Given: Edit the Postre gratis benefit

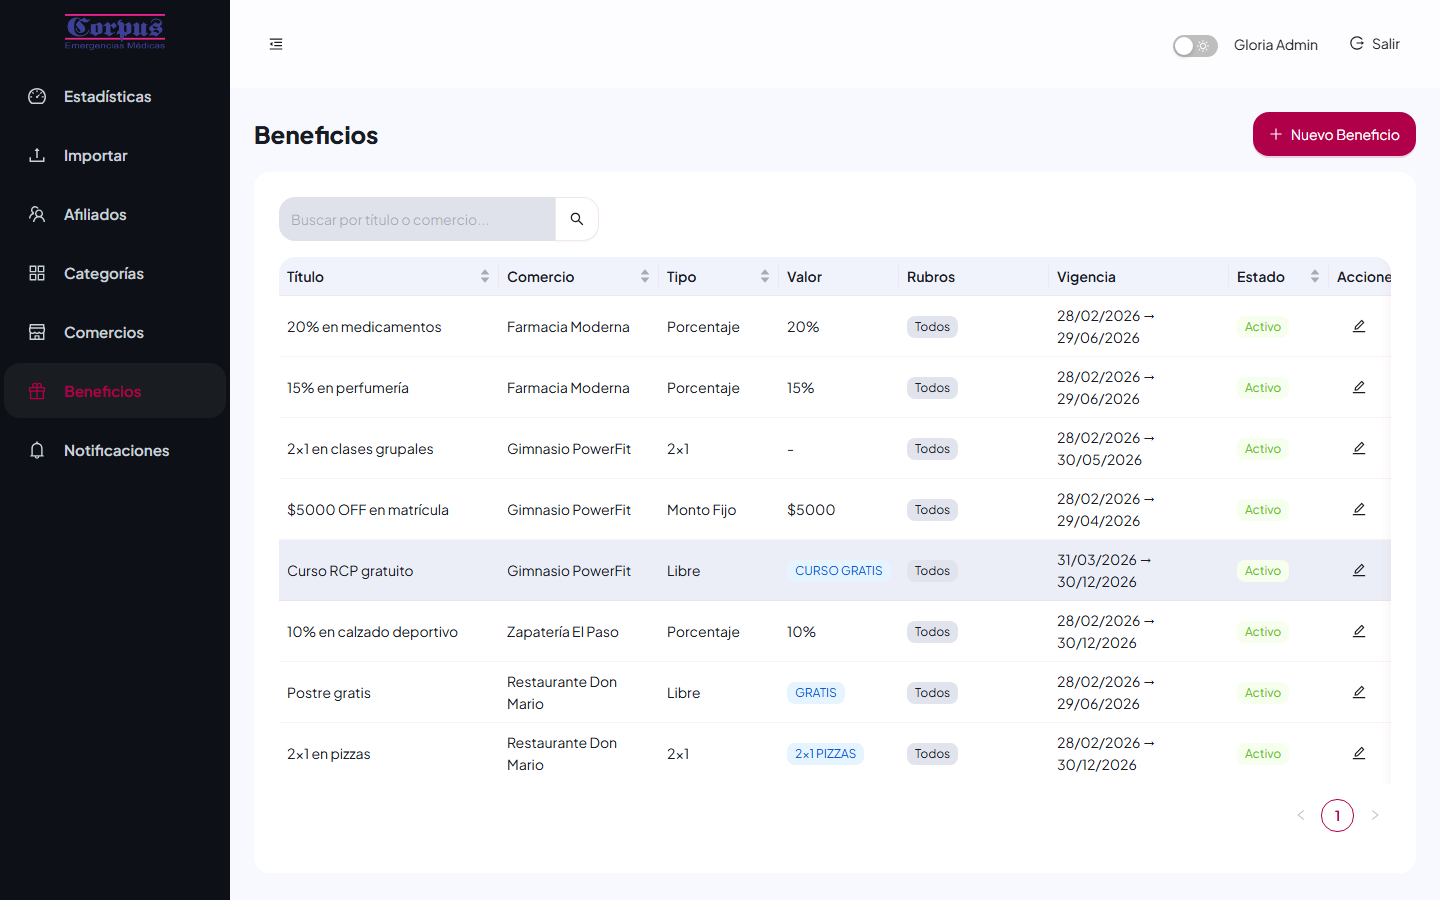Looking at the screenshot, I should click(x=1359, y=693).
